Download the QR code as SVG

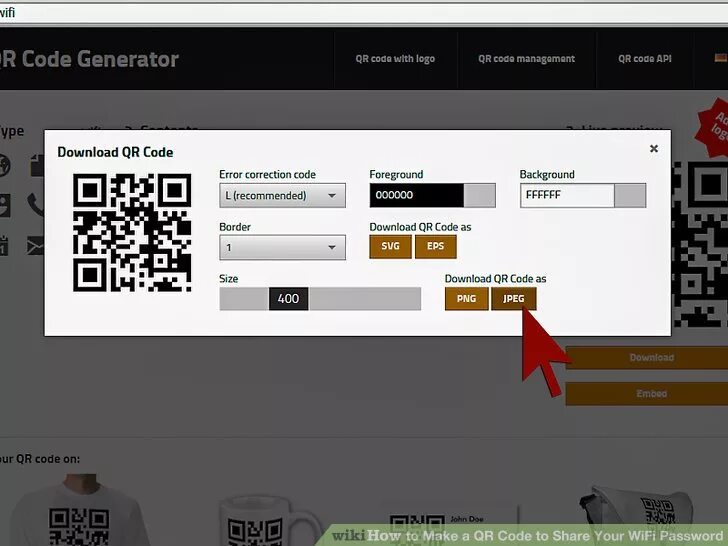click(x=390, y=247)
